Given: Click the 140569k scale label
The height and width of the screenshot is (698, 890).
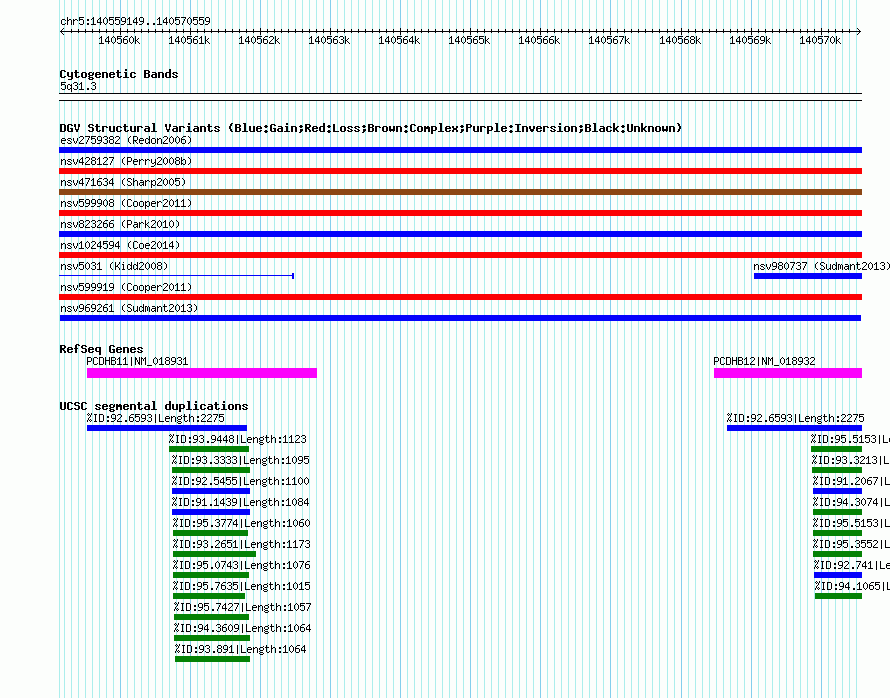Looking at the screenshot, I should [750, 40].
